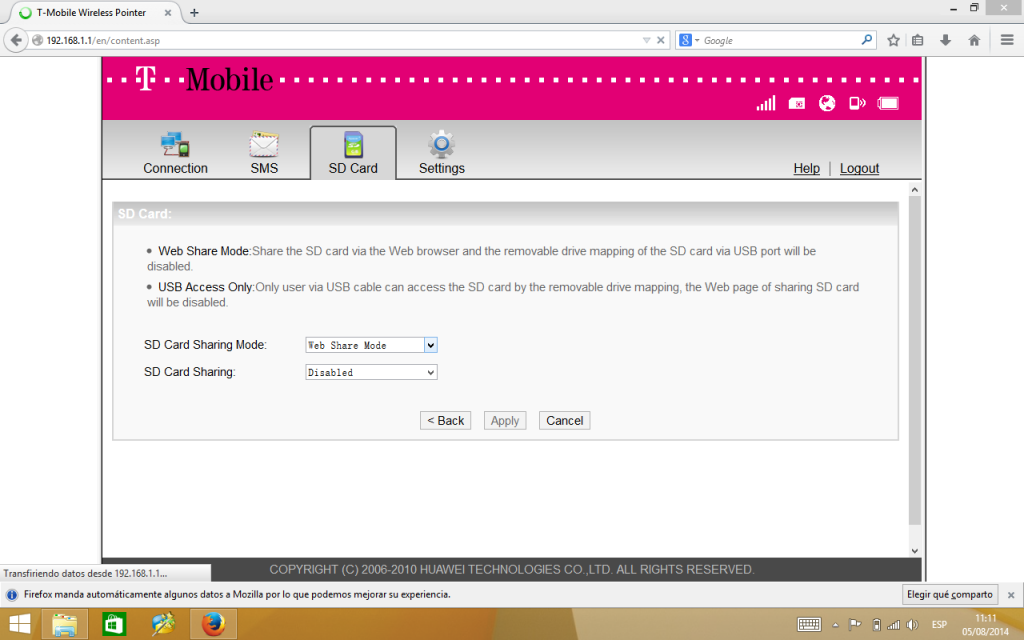Click the battery level icon

coord(888,103)
